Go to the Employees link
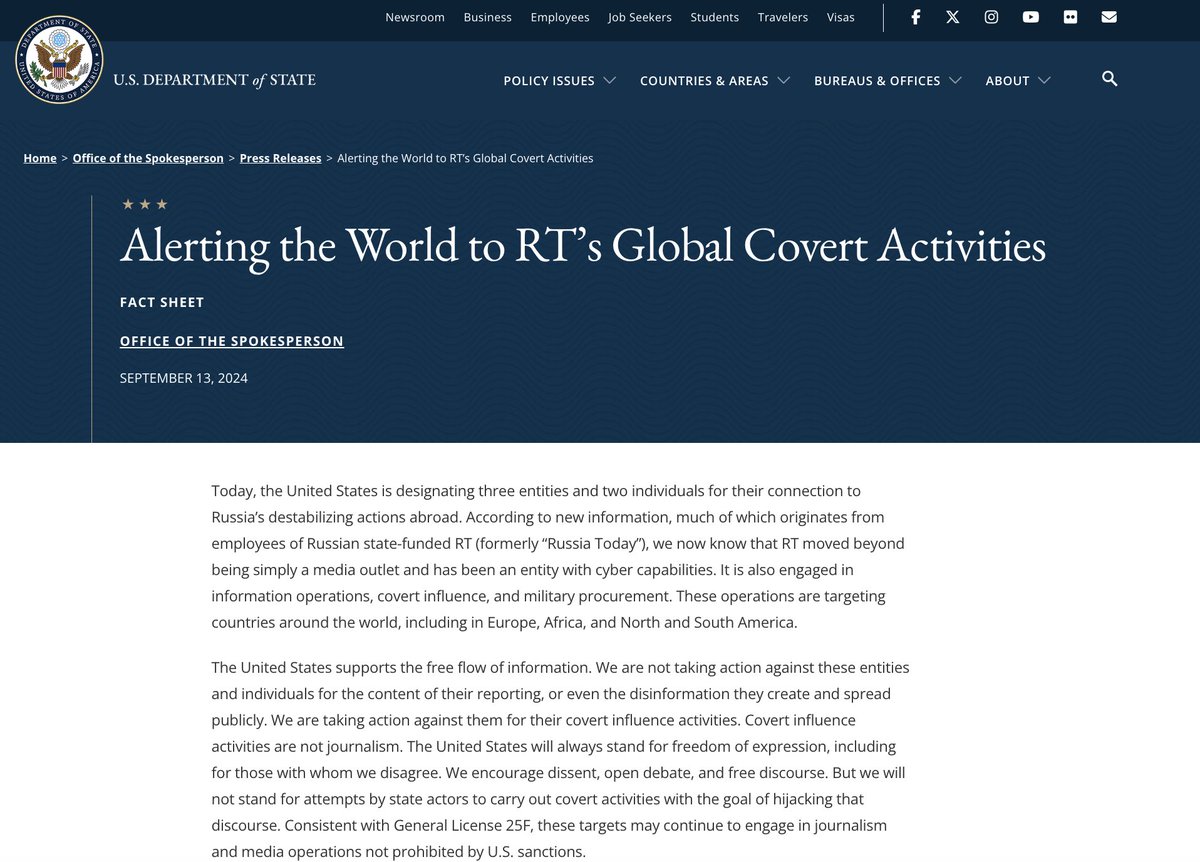1200x862 pixels. [560, 17]
